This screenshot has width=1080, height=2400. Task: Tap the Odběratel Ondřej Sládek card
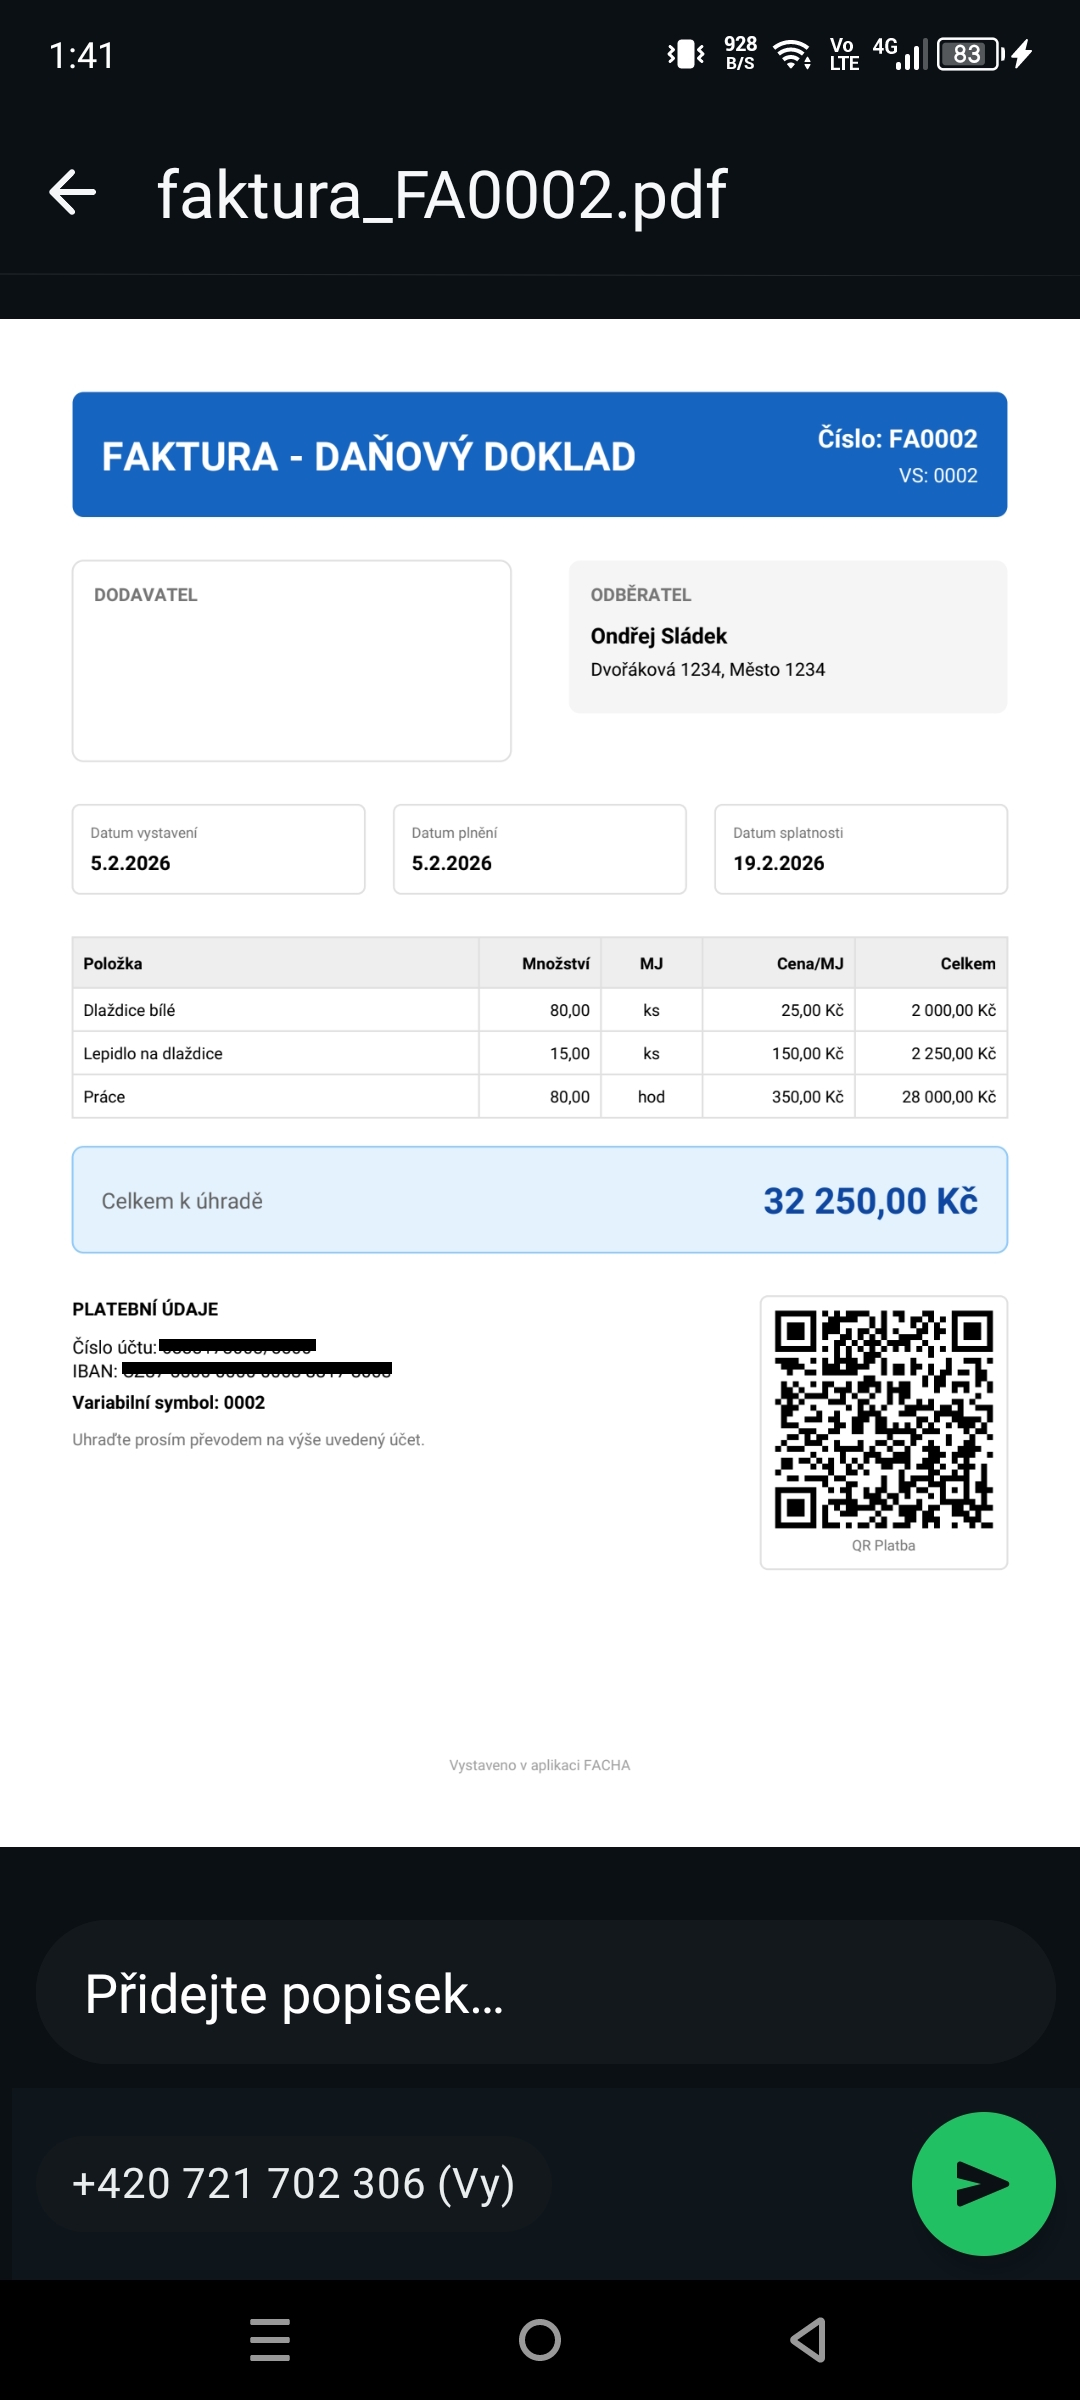(x=788, y=637)
